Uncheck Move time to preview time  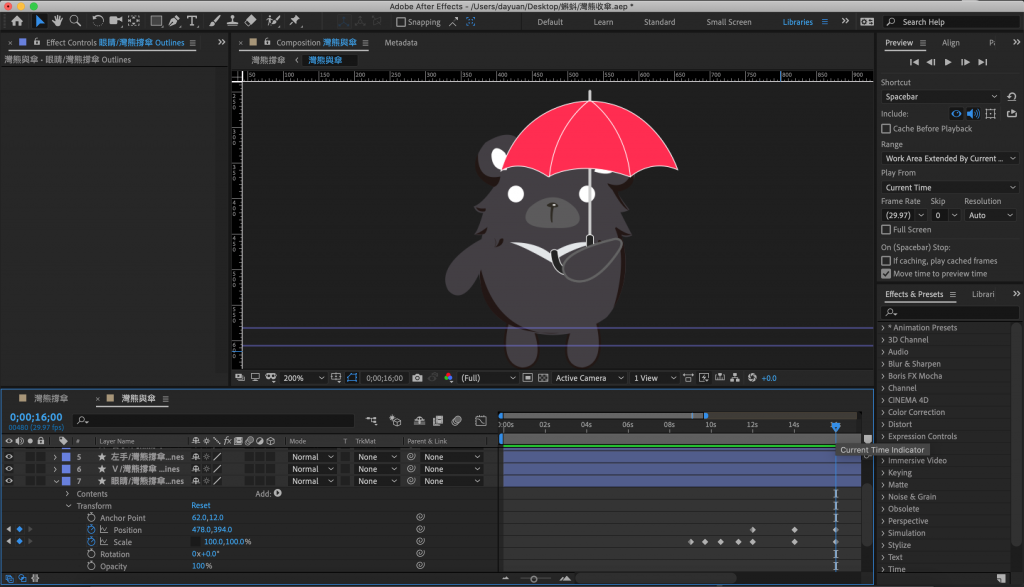[x=886, y=274]
